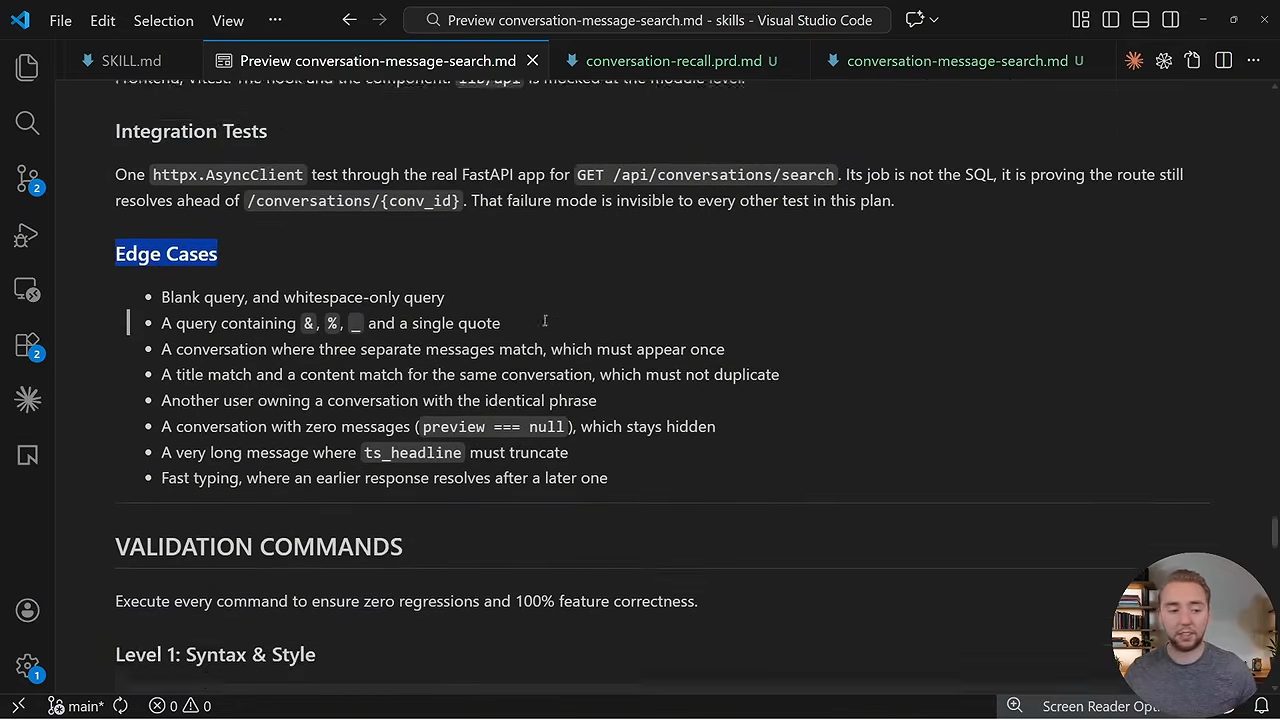Open the editor More Actions ellipsis
This screenshot has width=1280, height=720.
pyautogui.click(x=1253, y=61)
